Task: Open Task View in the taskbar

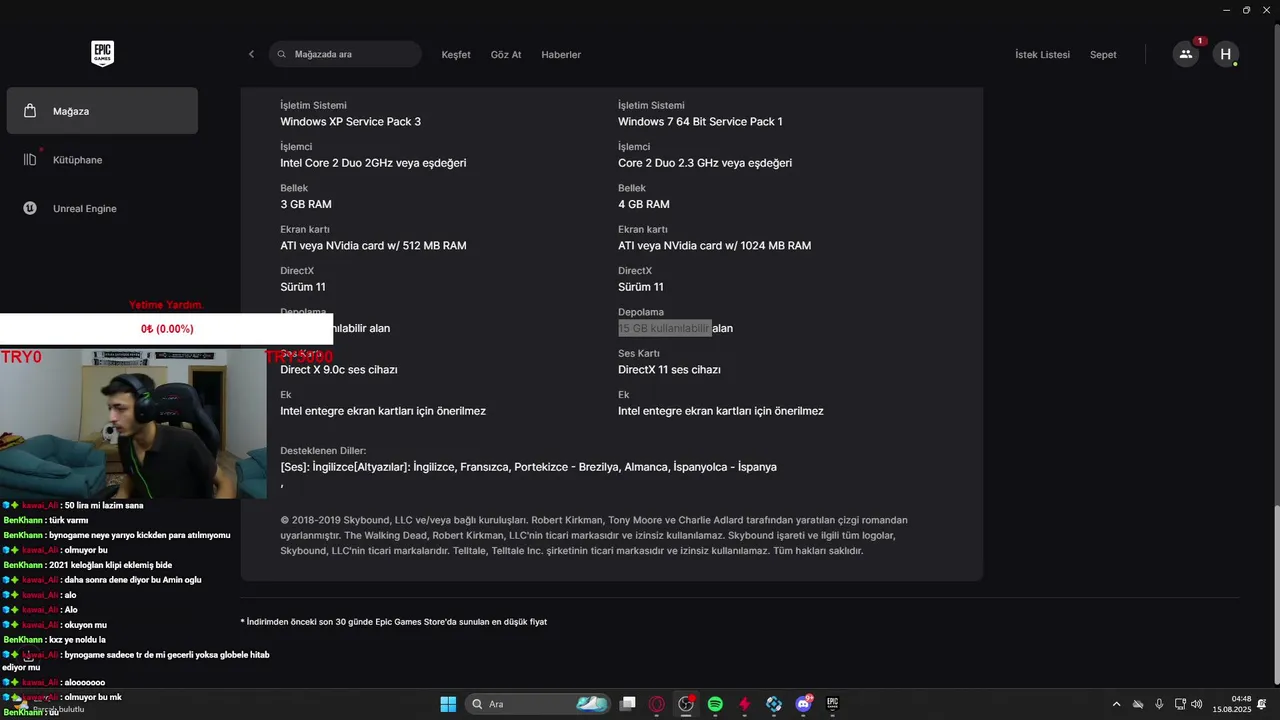Action: (628, 704)
